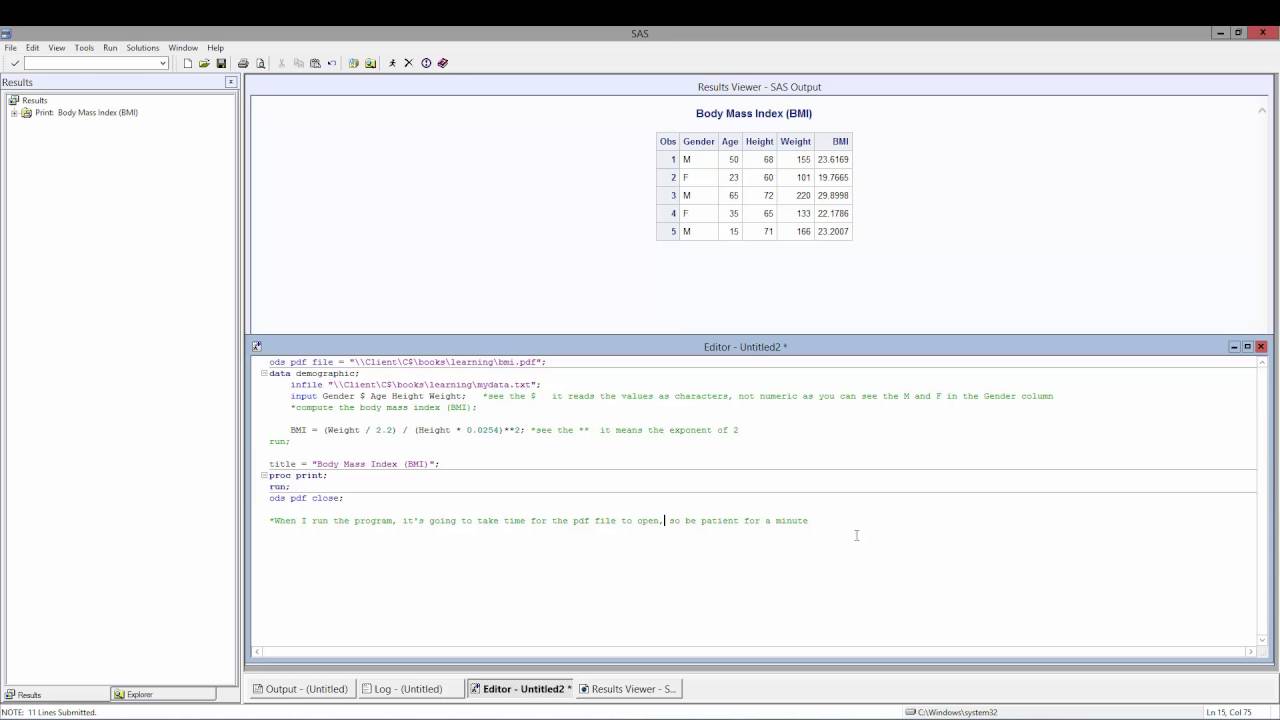Click the Break exclamation icon

[x=426, y=63]
